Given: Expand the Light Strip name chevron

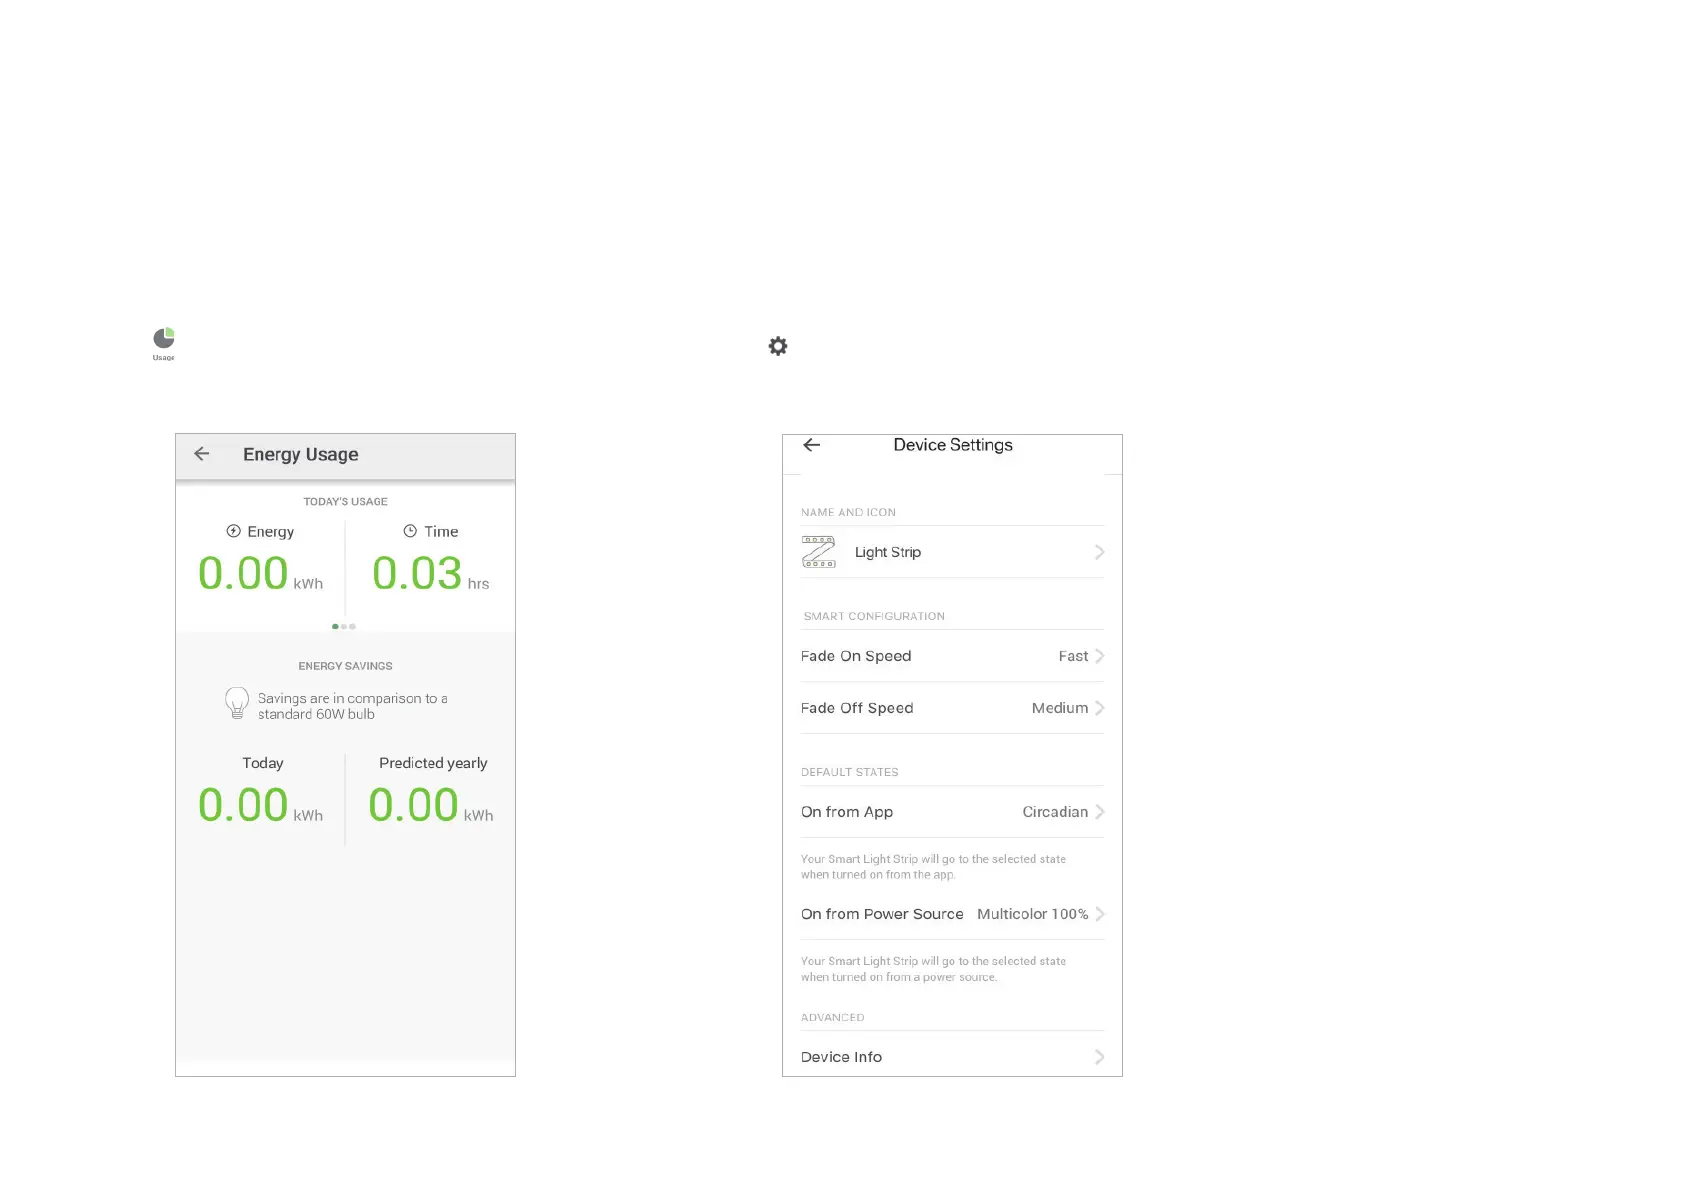Looking at the screenshot, I should coord(1099,552).
